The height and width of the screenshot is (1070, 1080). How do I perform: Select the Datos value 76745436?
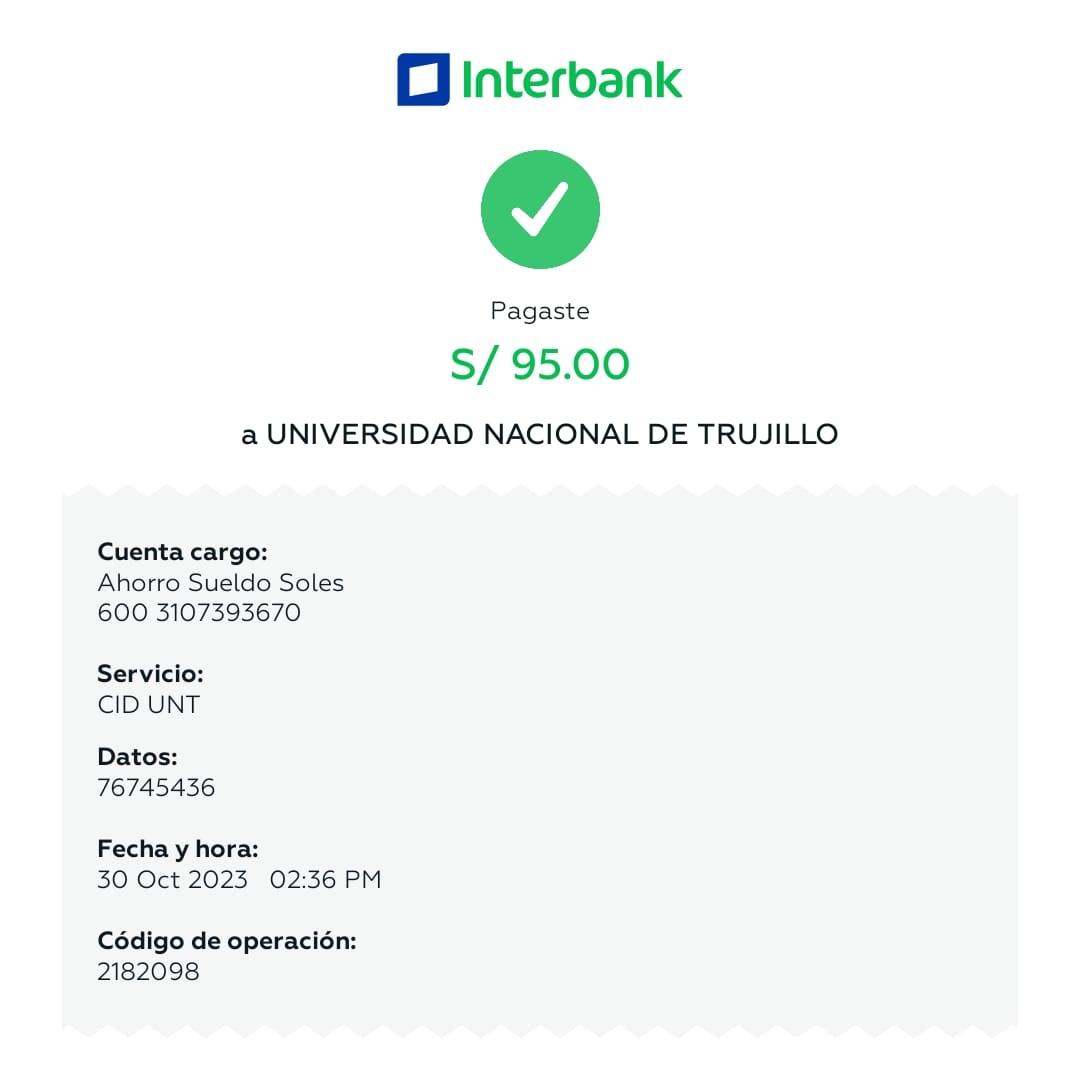[x=156, y=787]
